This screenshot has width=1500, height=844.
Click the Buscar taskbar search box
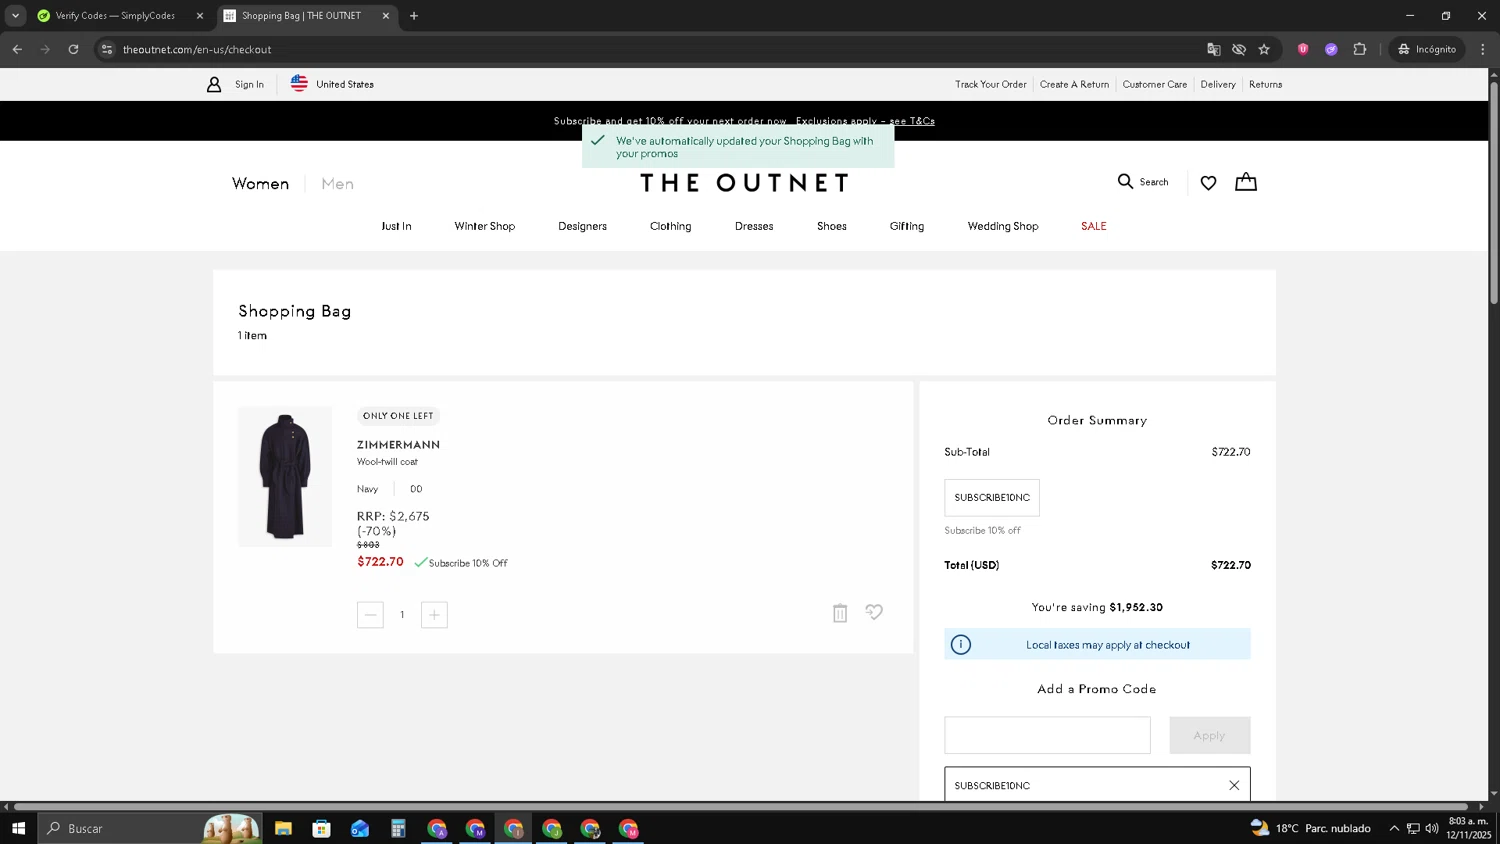tap(150, 828)
